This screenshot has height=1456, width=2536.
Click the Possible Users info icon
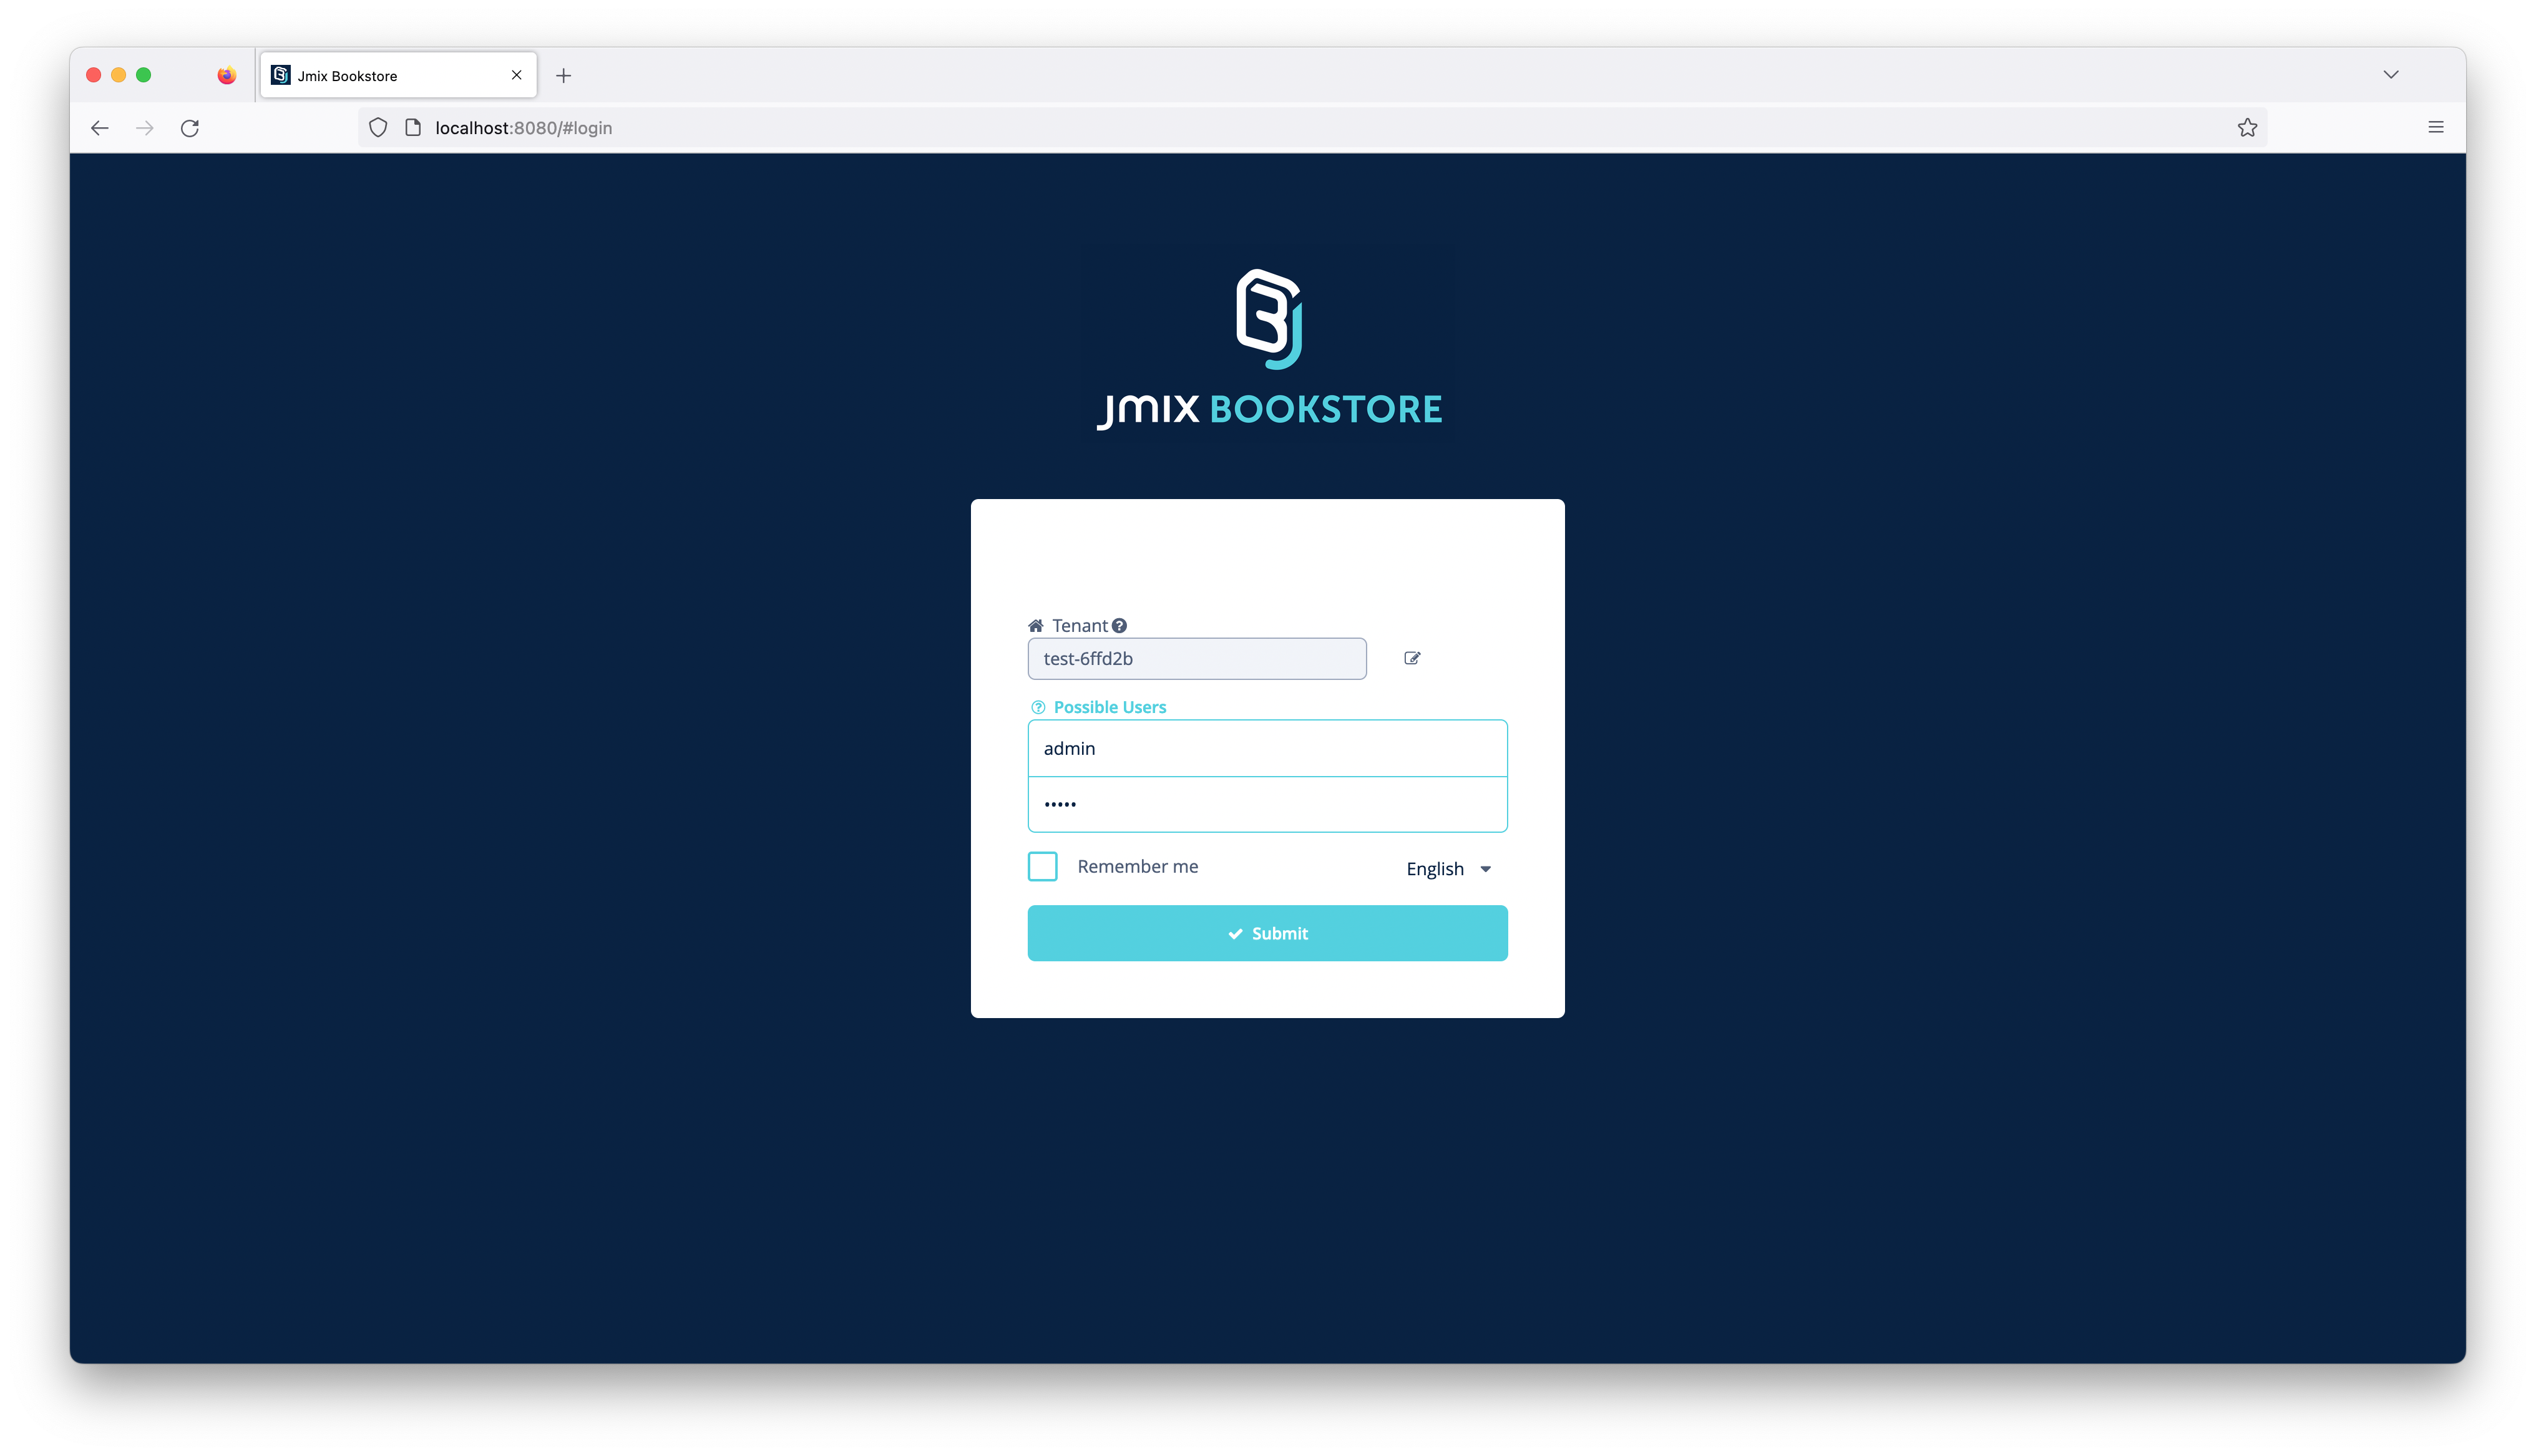(1038, 706)
